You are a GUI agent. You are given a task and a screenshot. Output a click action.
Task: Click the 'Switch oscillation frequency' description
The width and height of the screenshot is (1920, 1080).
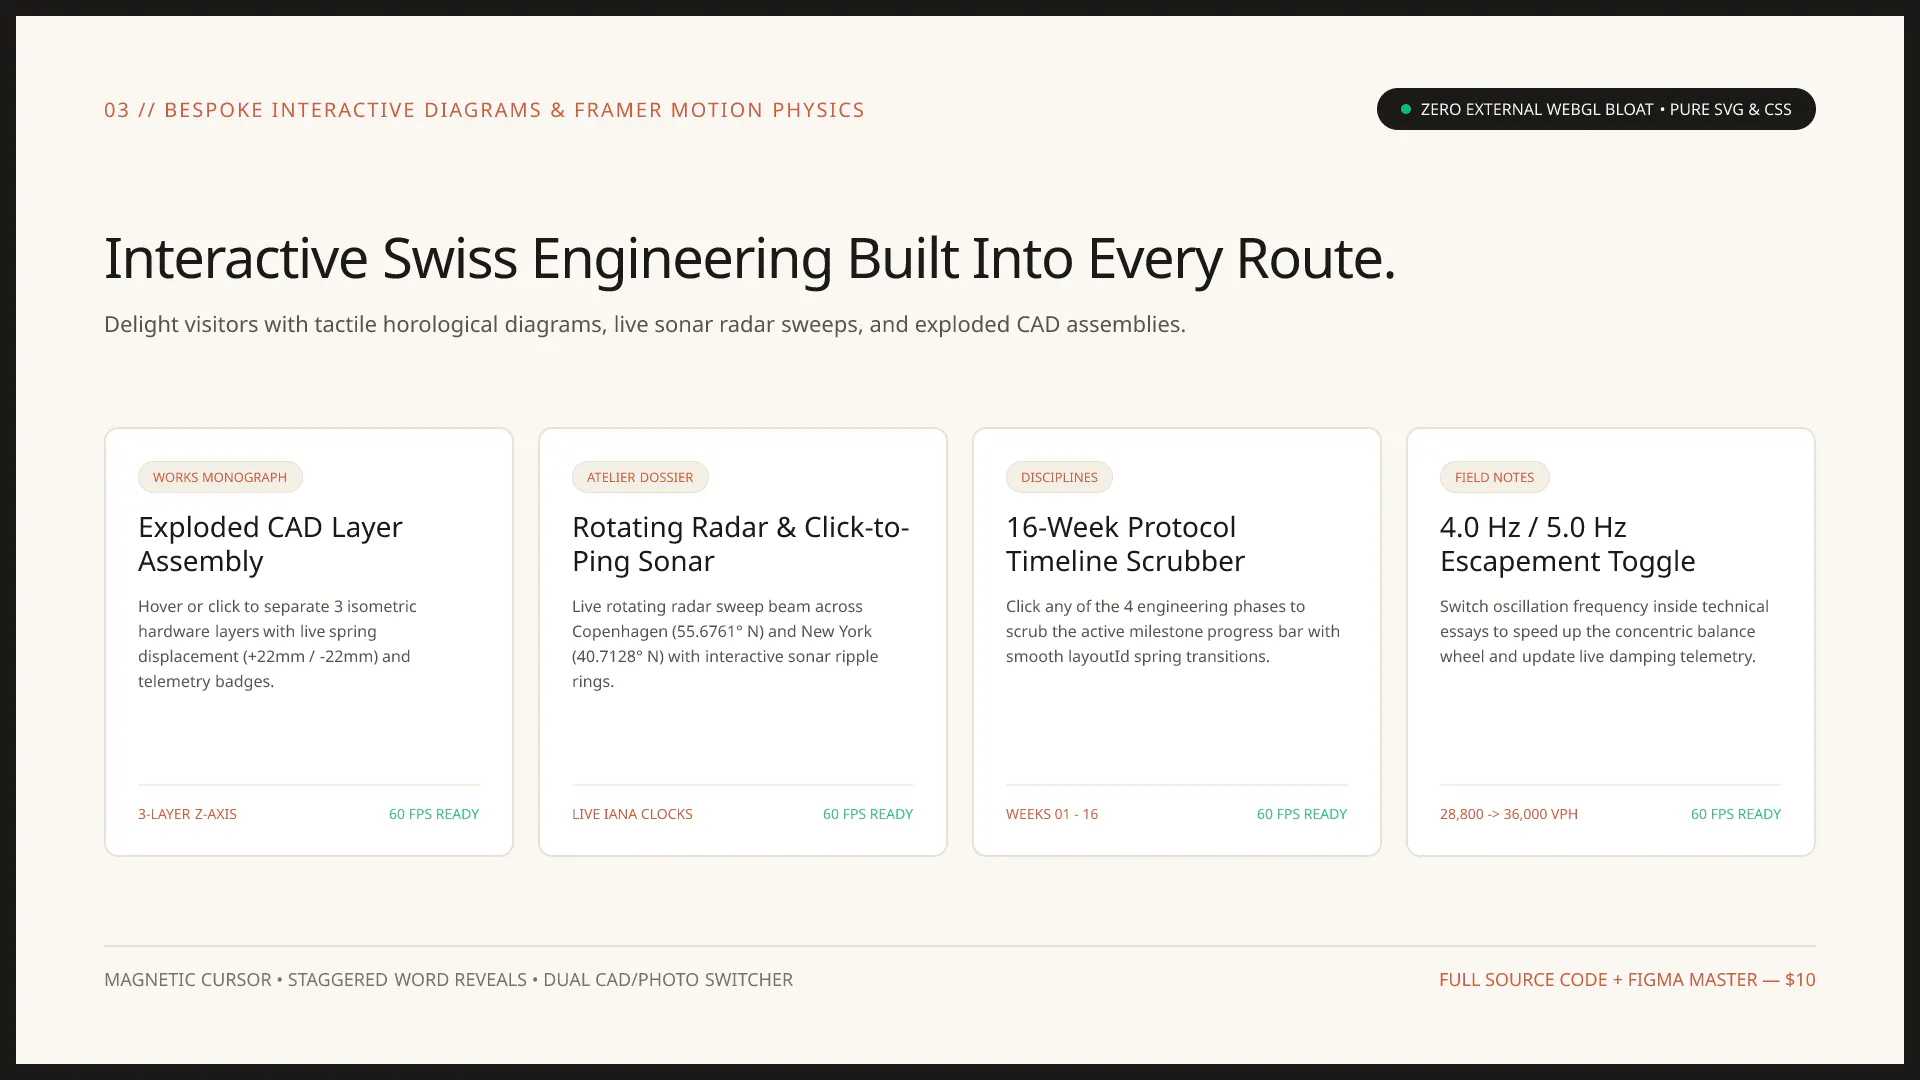coord(1604,632)
